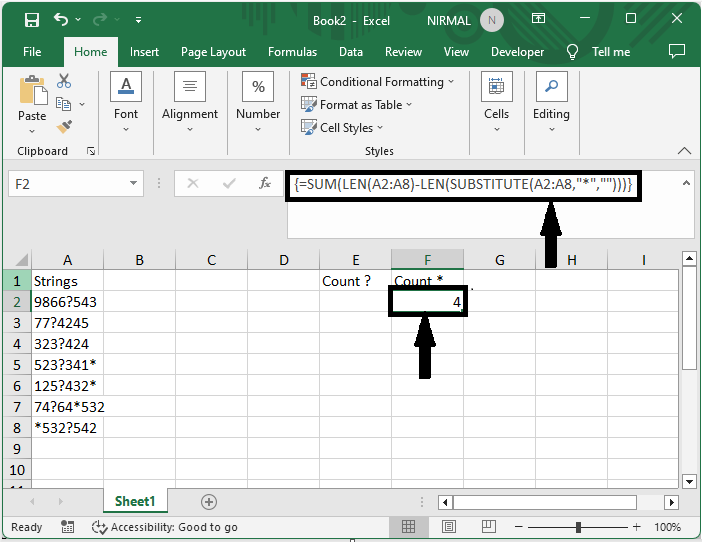Open the Formulas tab
Image resolution: width=702 pixels, height=542 pixels.
tap(292, 52)
